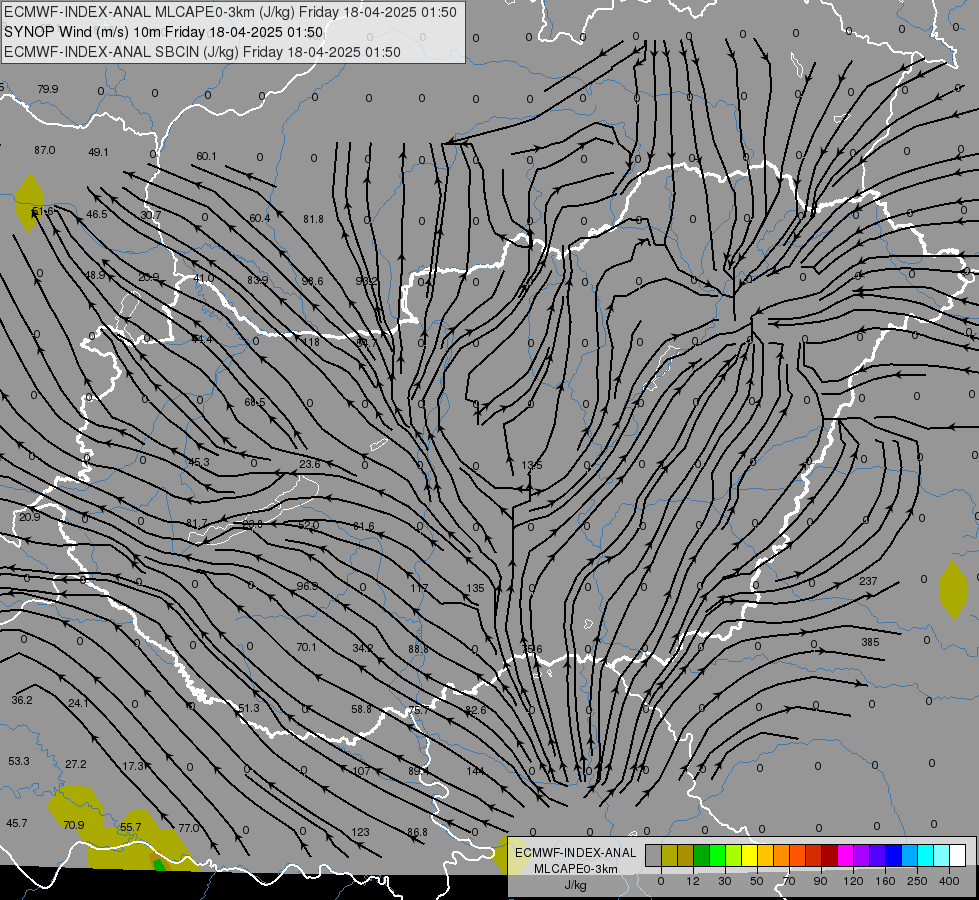Click the legend scale value 400

point(949,881)
